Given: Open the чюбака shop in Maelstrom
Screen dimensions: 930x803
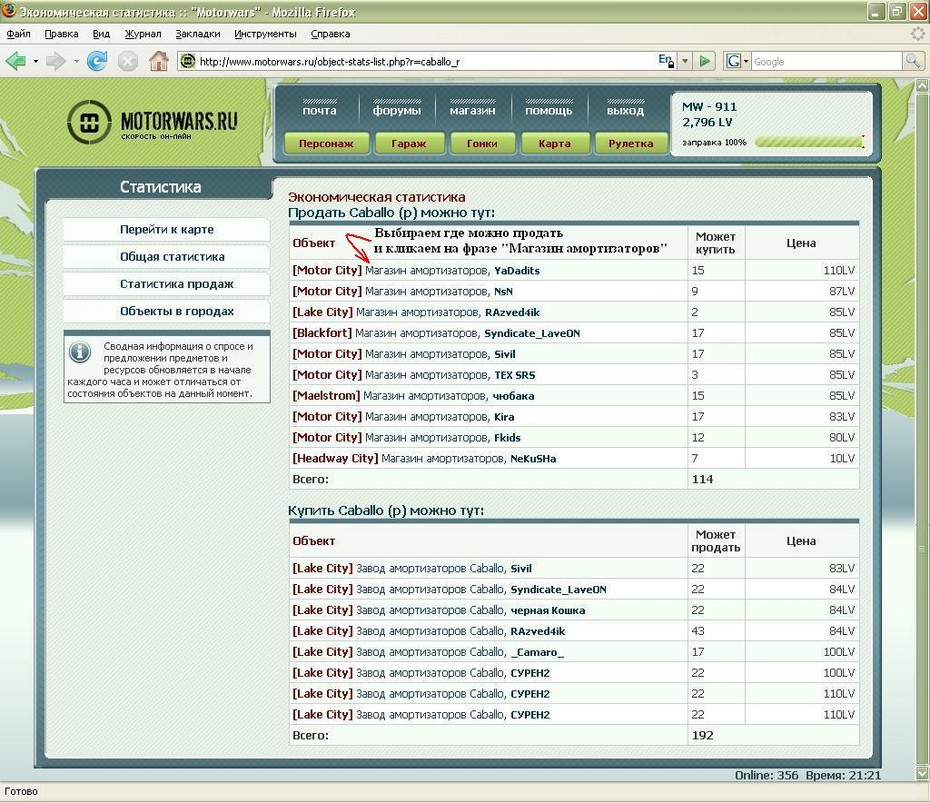Looking at the screenshot, I should click(x=426, y=396).
